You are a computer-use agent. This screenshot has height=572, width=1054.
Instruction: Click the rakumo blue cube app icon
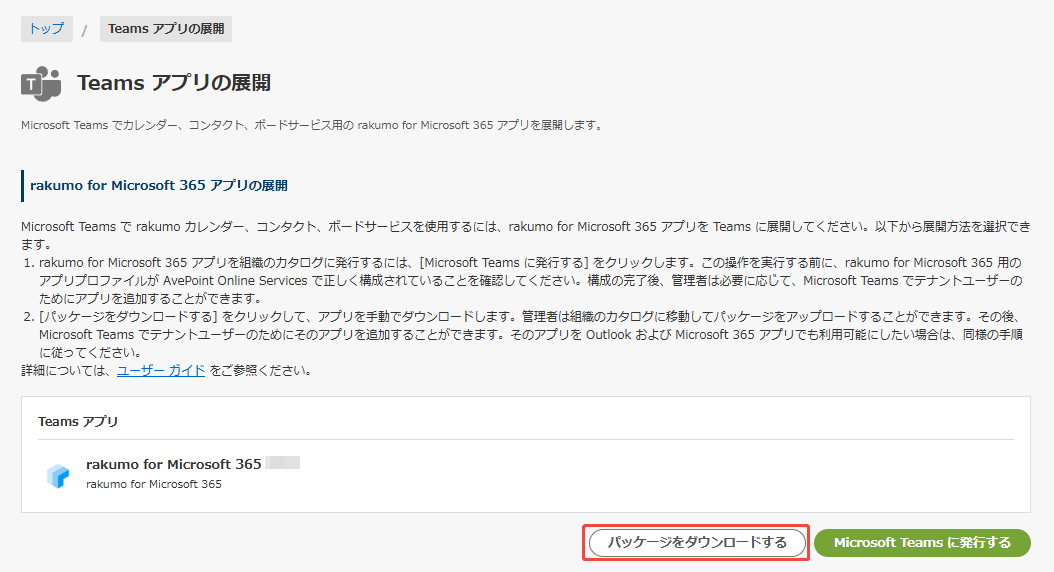tap(58, 475)
